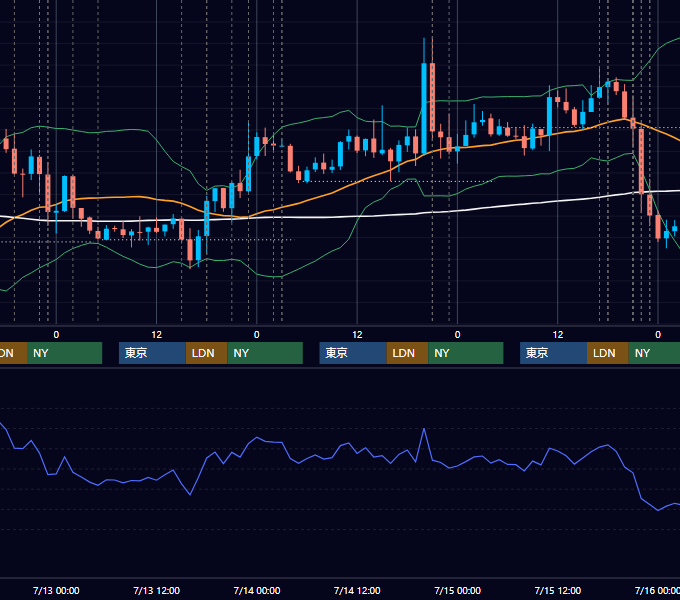
Task: Select the 東京 session block for 7/14
Action: click(x=353, y=353)
